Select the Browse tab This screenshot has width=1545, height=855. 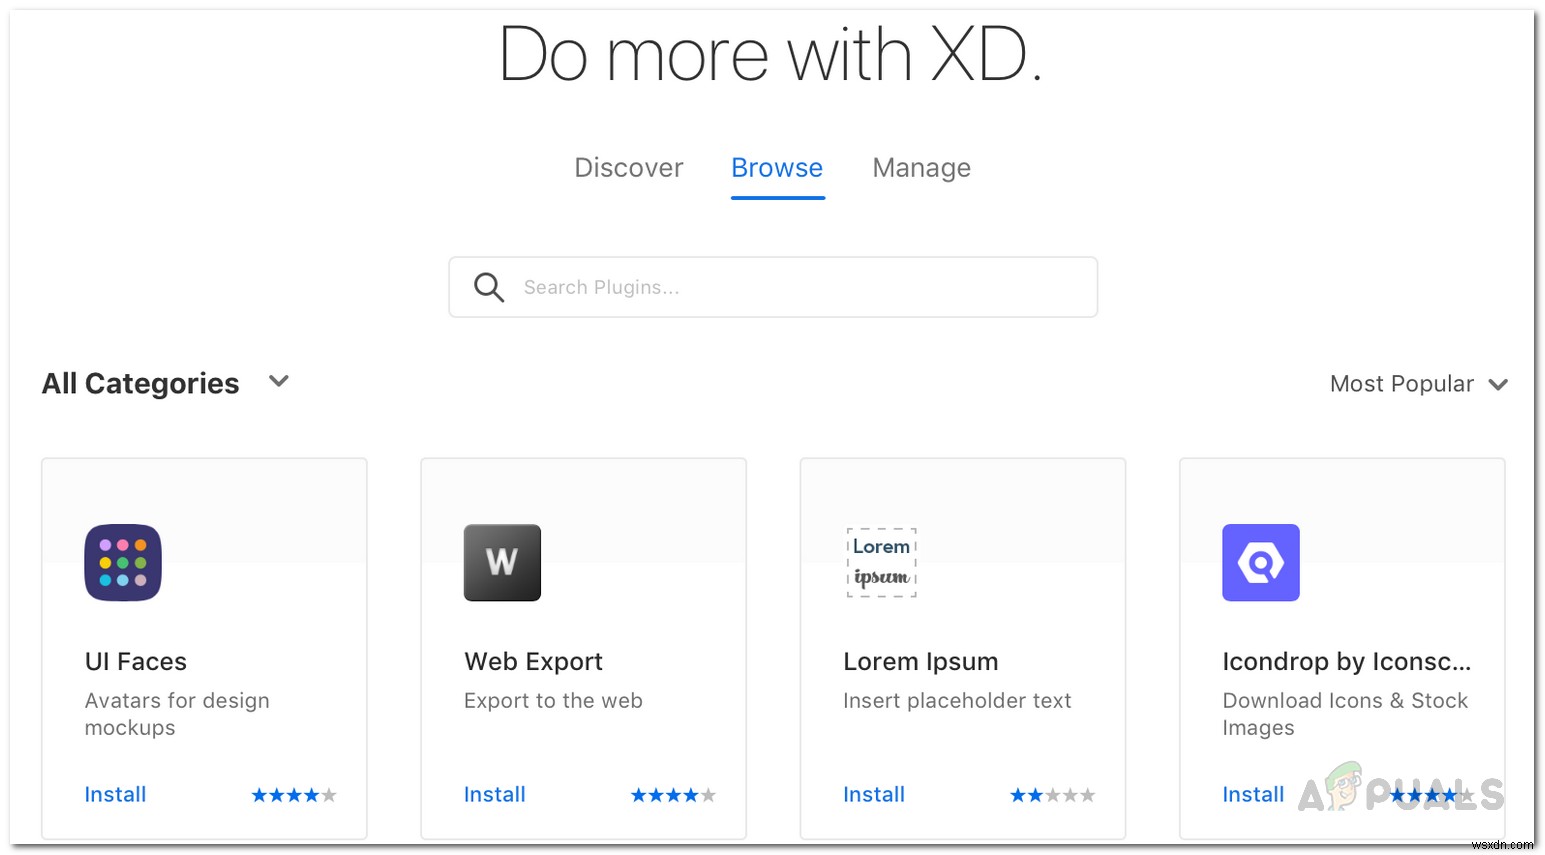pos(777,168)
